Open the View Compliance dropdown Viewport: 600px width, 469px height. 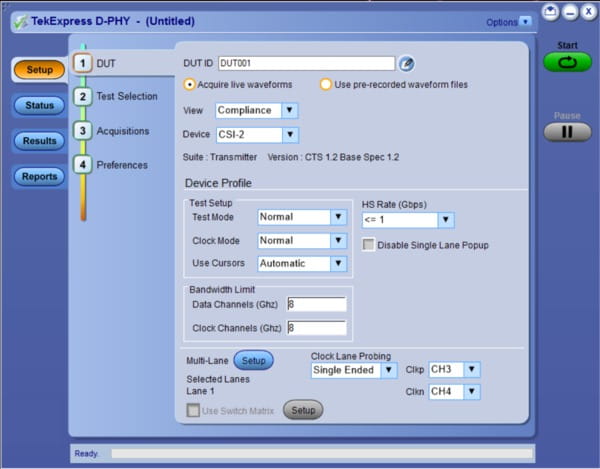[290, 110]
